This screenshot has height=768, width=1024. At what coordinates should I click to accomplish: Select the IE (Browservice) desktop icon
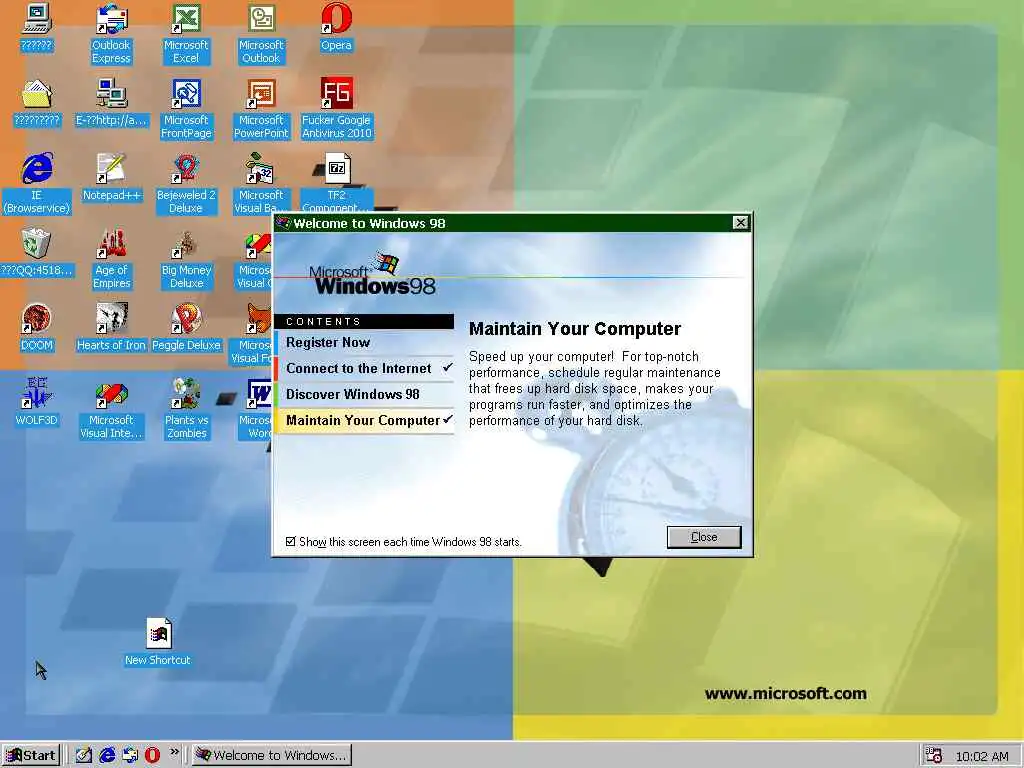click(37, 184)
